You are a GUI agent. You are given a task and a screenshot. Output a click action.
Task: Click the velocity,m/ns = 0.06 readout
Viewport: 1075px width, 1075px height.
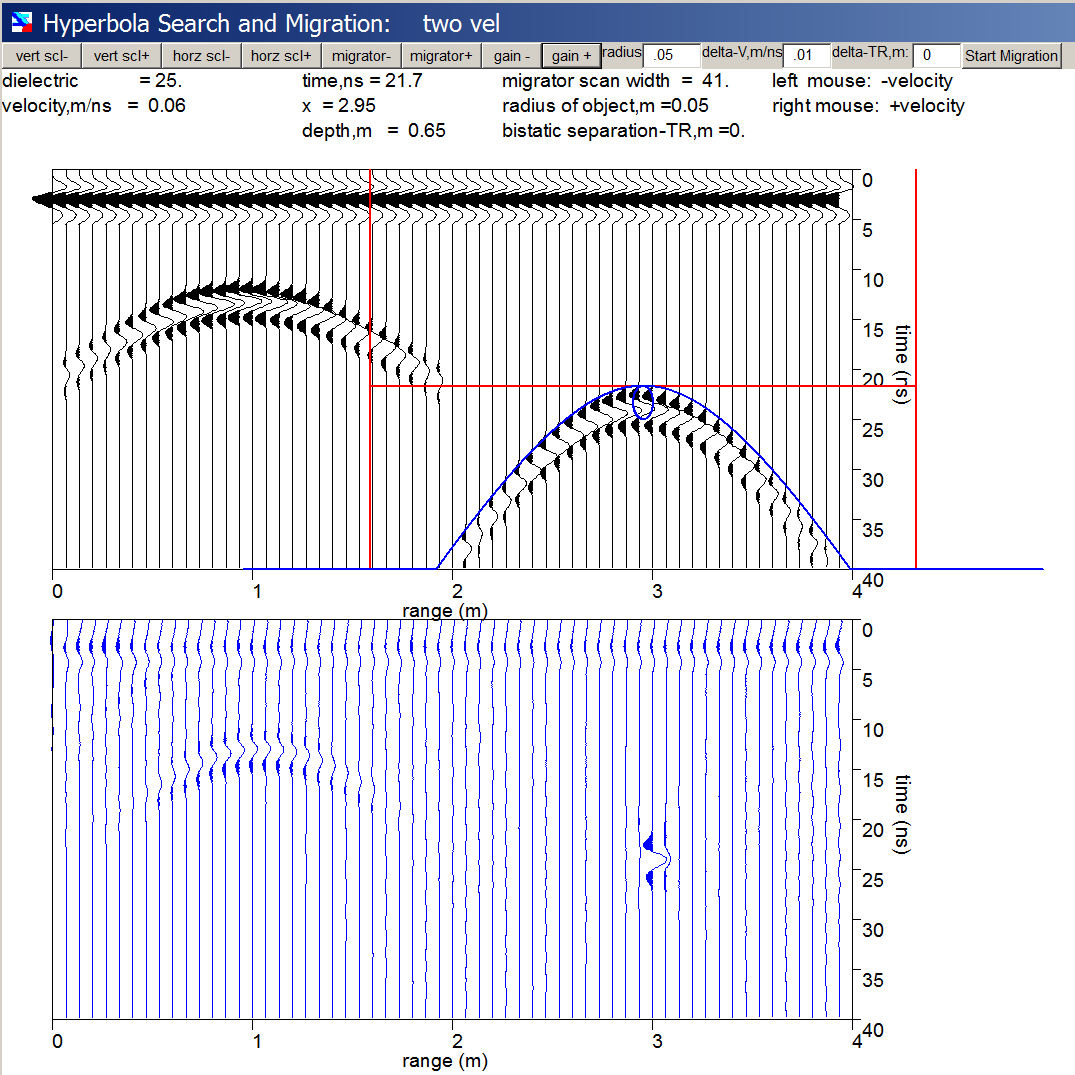pos(94,106)
